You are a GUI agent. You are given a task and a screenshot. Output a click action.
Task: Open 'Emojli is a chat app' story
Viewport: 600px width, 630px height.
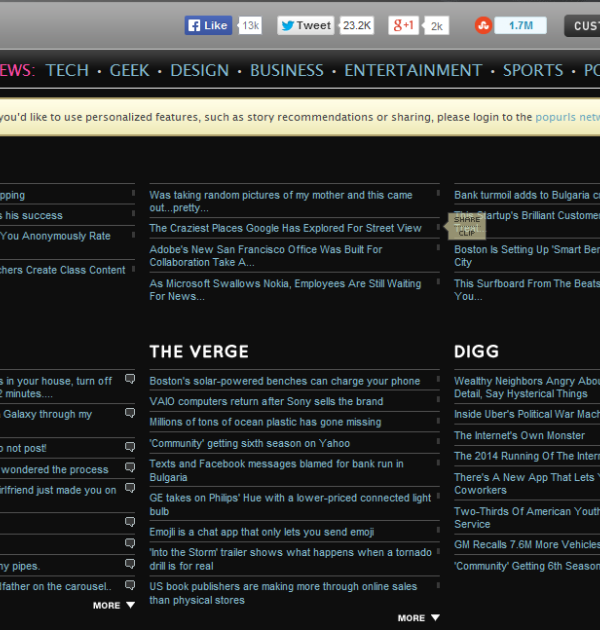coord(262,532)
